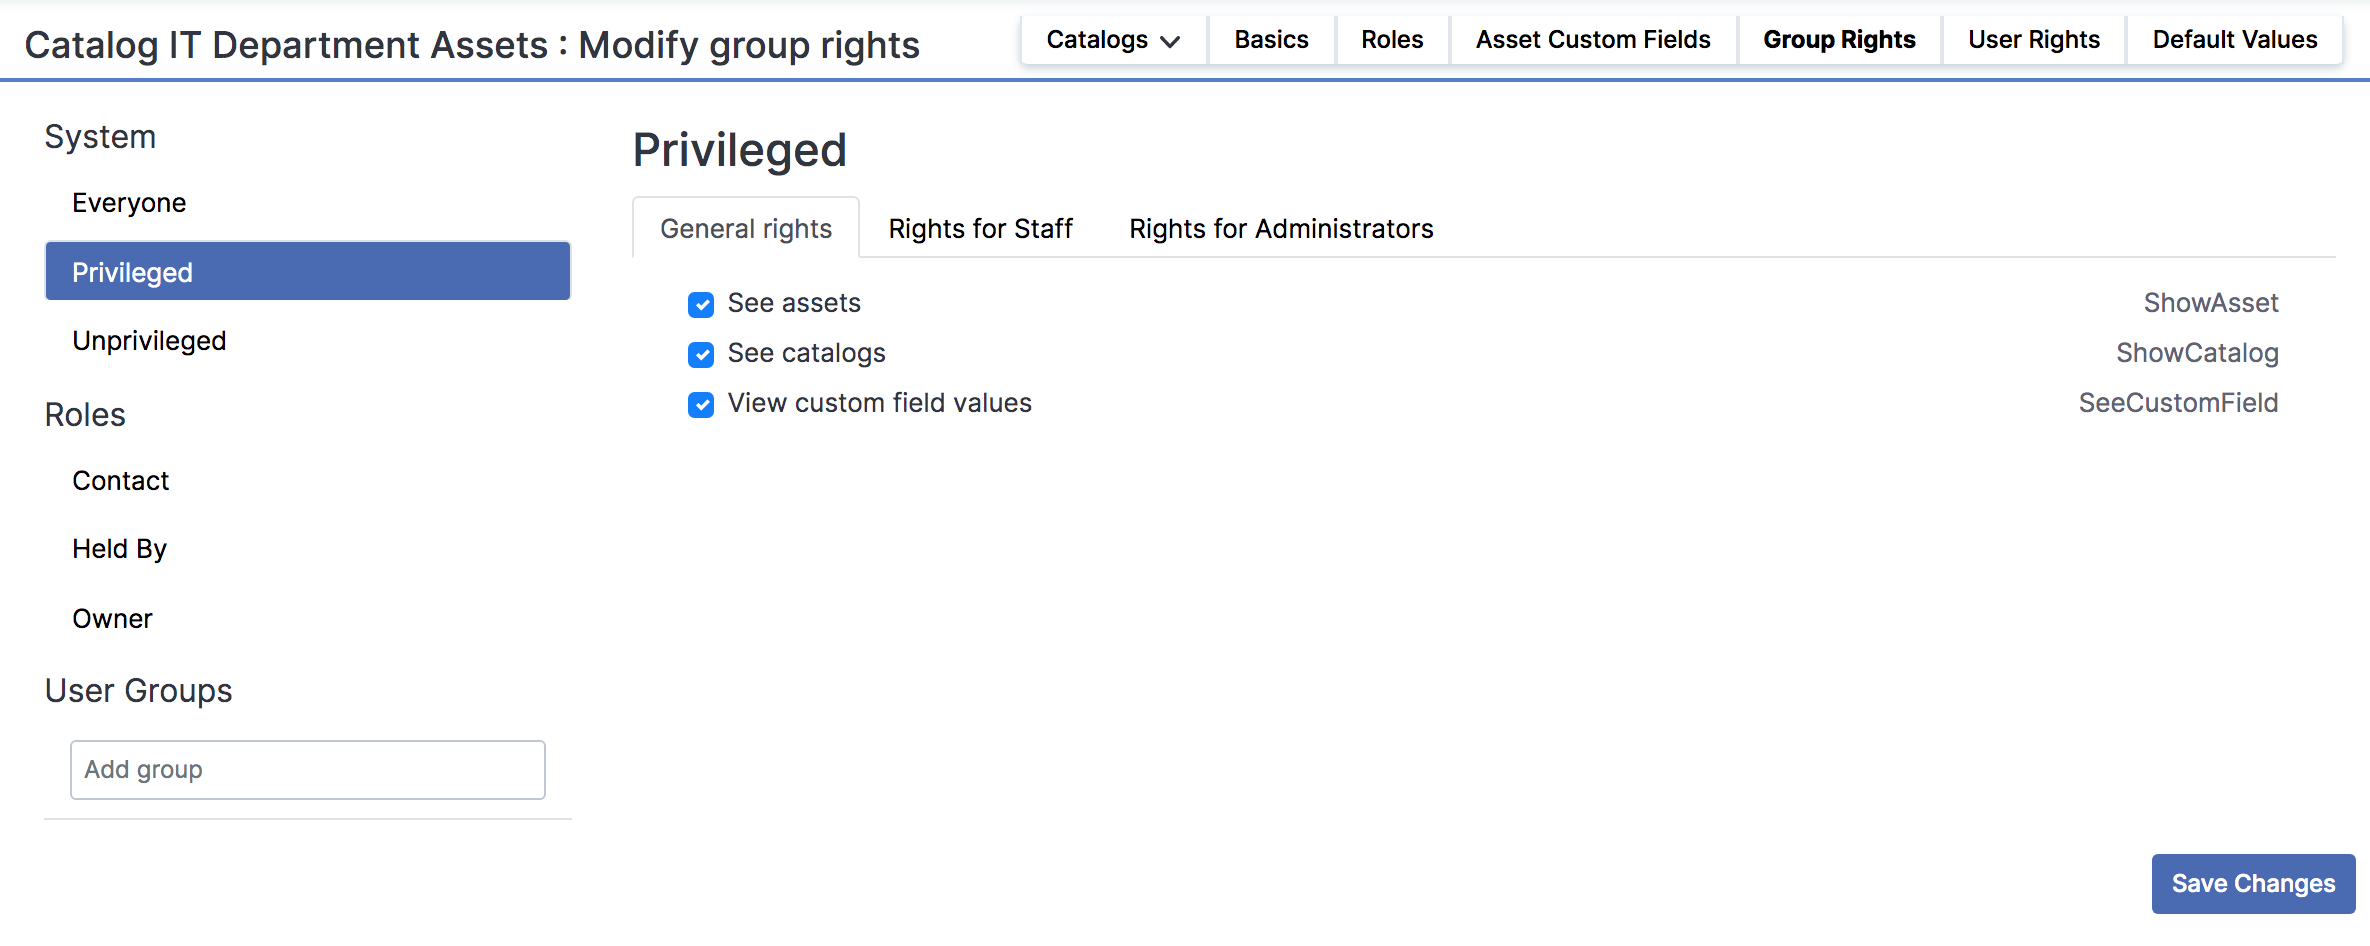Switch to the Rights for Administrators tab
The image size is (2370, 946).
pos(1281,228)
